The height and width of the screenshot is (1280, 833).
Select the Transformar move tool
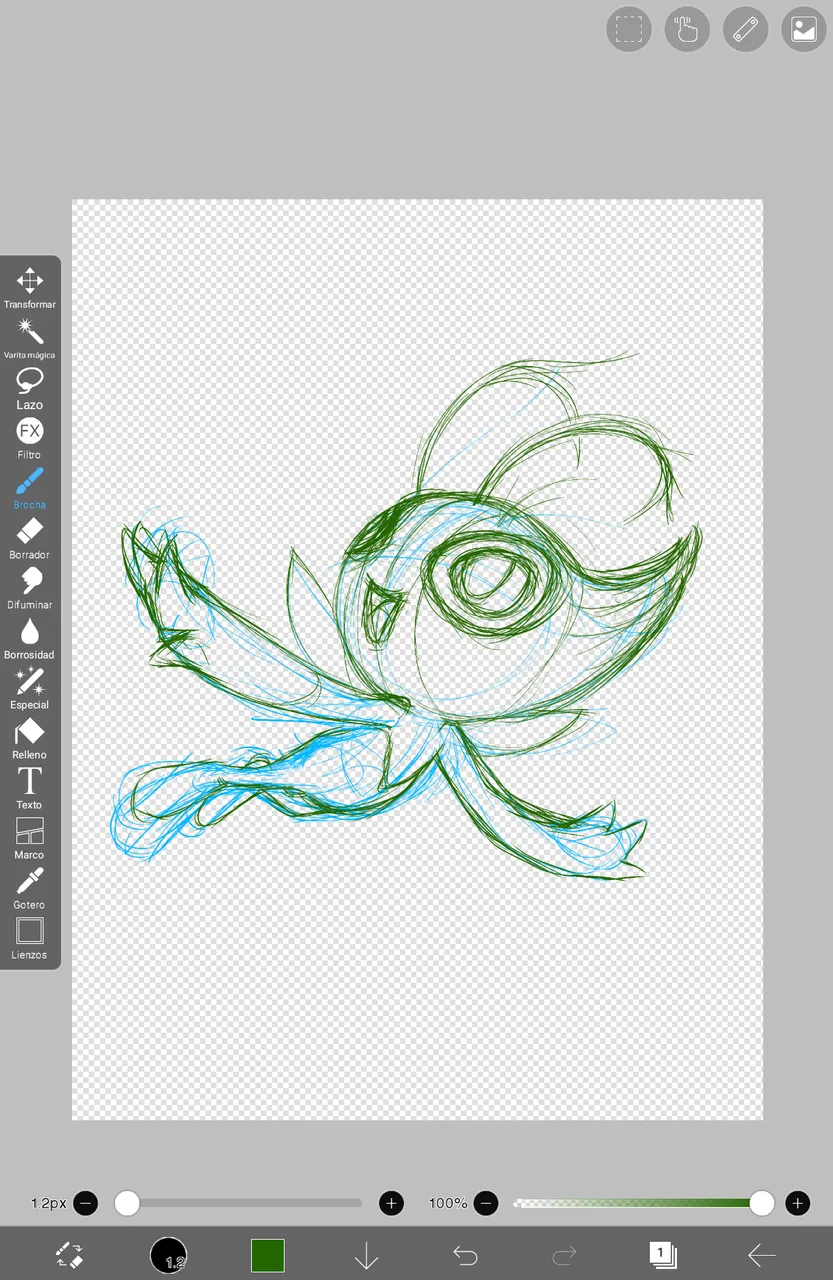(x=30, y=288)
